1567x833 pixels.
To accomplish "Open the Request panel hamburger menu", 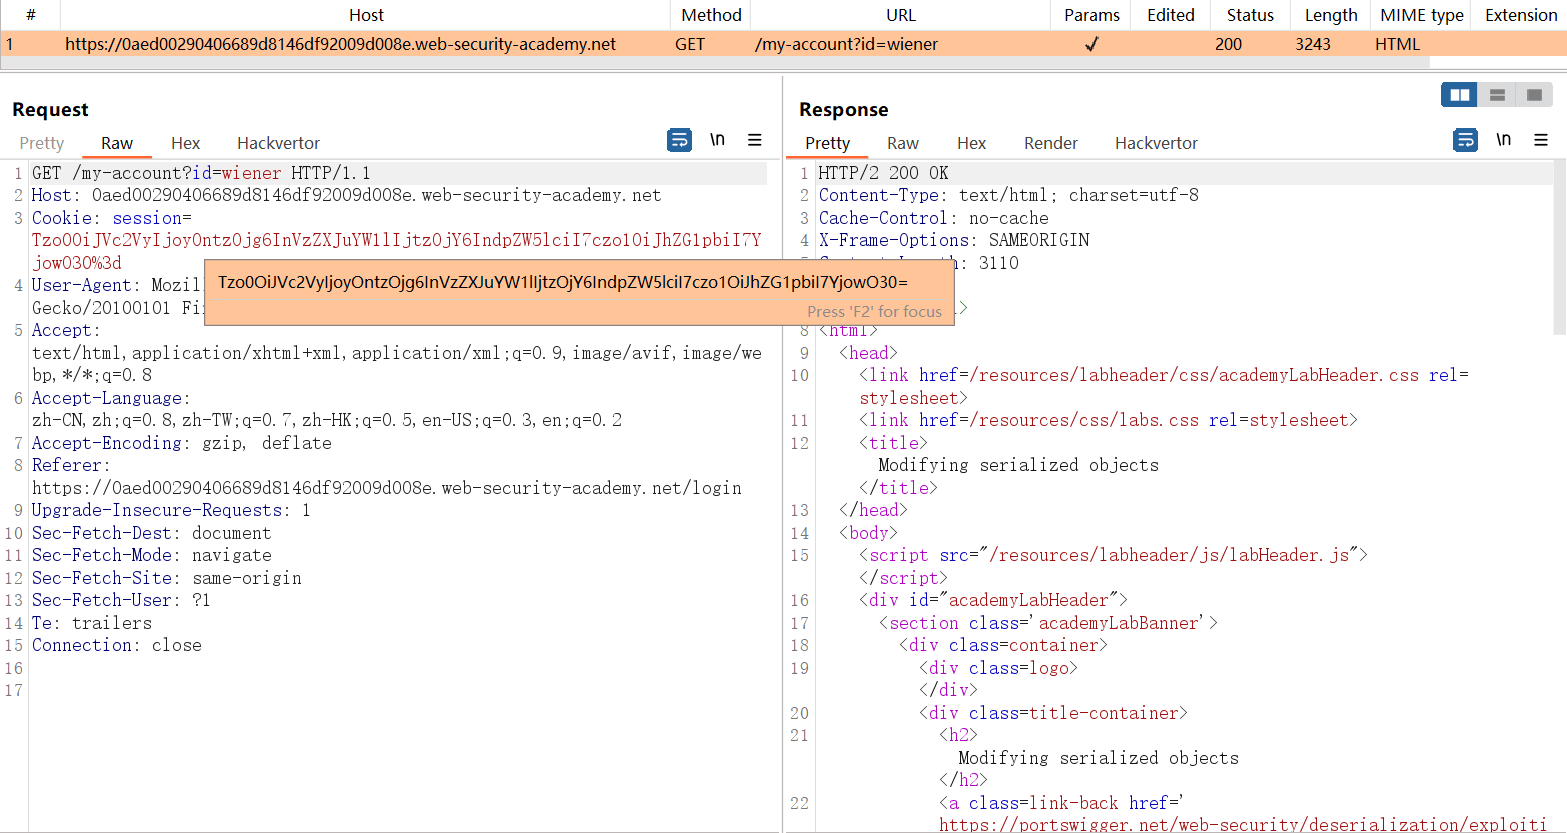I will [755, 141].
